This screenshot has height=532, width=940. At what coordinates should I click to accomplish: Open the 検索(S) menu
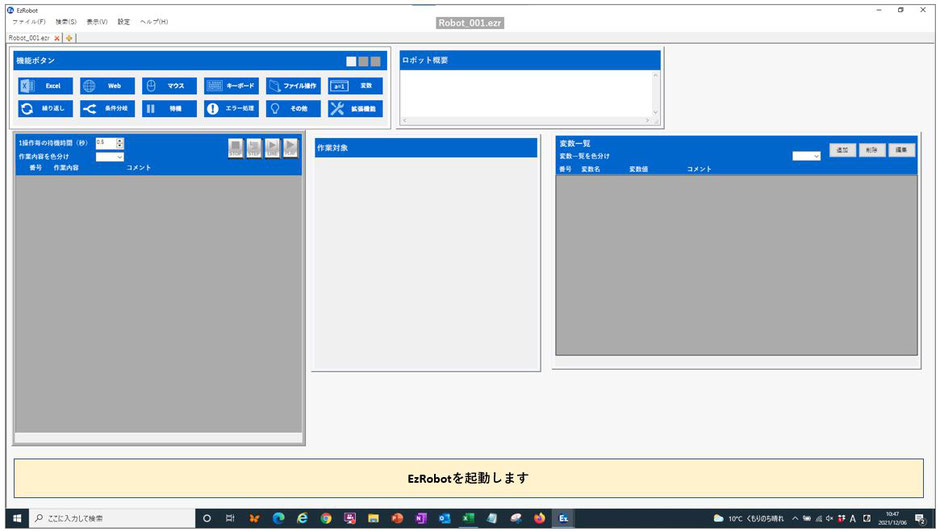click(66, 22)
